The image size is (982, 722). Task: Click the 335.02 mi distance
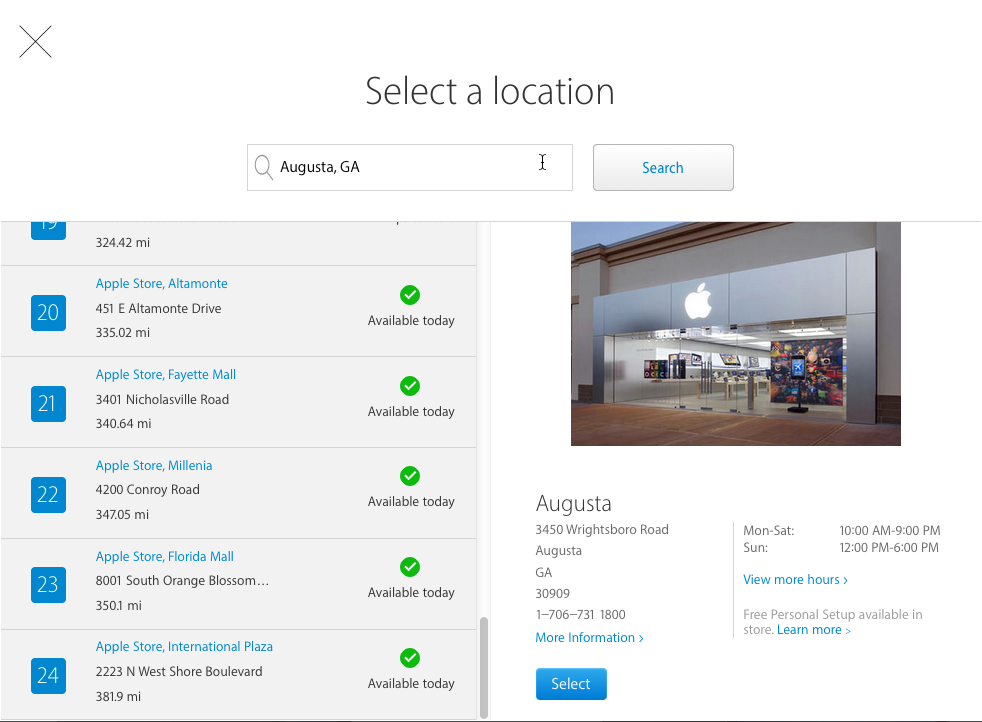123,333
